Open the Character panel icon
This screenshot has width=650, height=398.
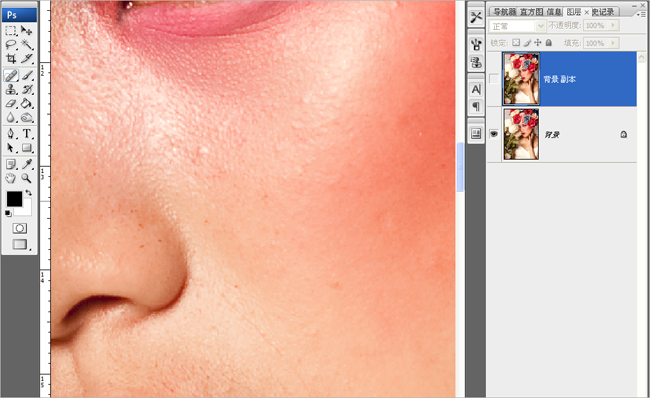(476, 89)
